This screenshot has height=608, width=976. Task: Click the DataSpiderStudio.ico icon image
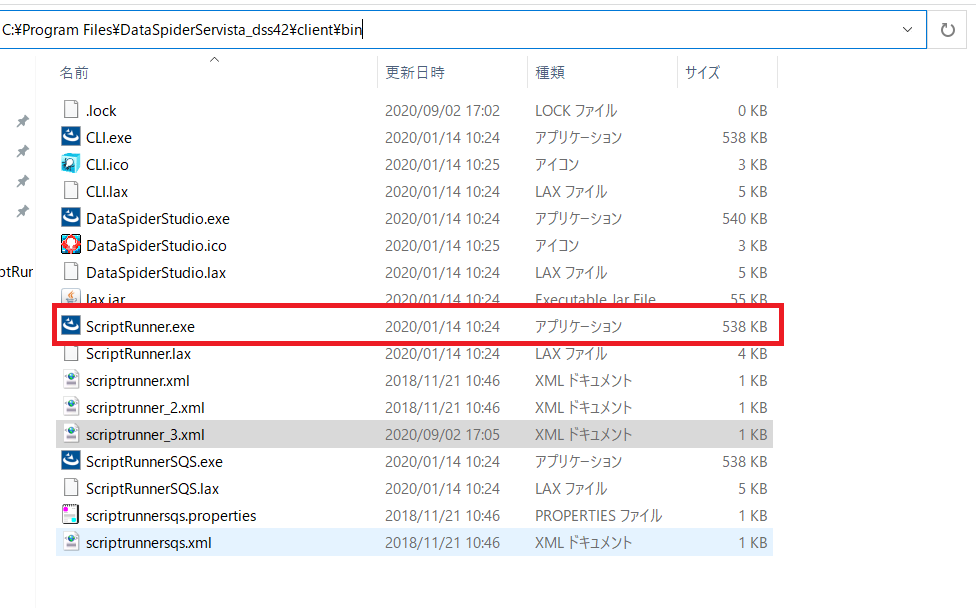[71, 245]
